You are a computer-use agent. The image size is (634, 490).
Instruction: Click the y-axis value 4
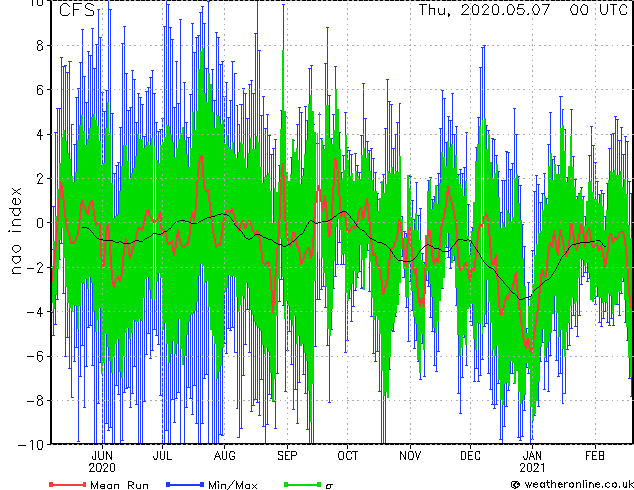pyautogui.click(x=40, y=134)
